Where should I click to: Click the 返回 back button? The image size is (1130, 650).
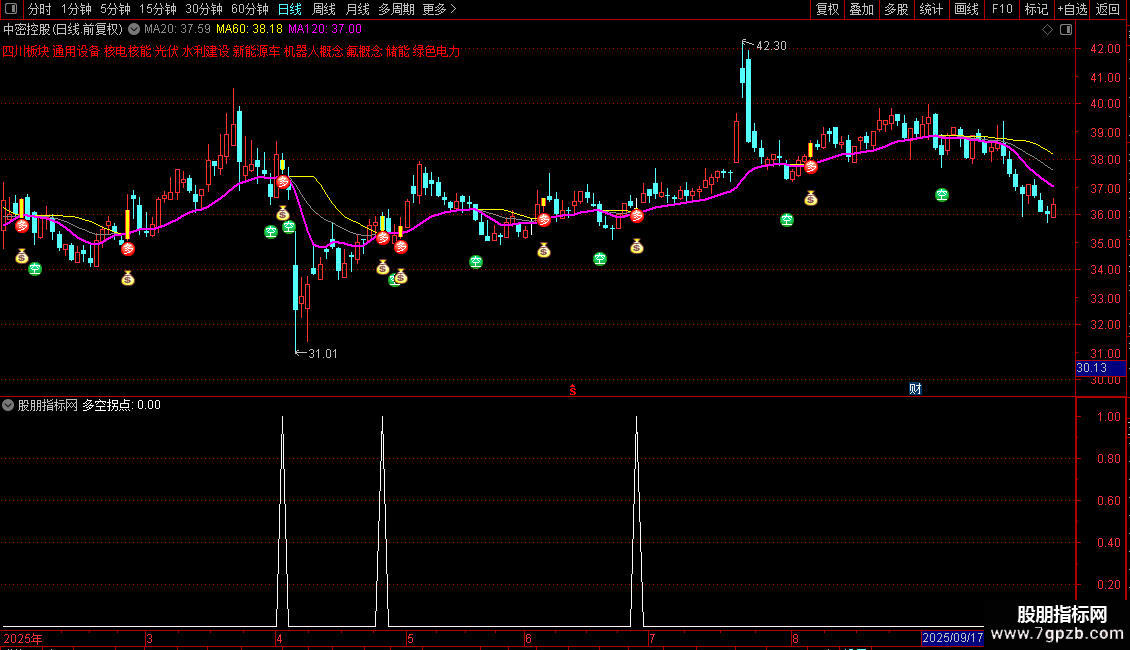pyautogui.click(x=1108, y=9)
